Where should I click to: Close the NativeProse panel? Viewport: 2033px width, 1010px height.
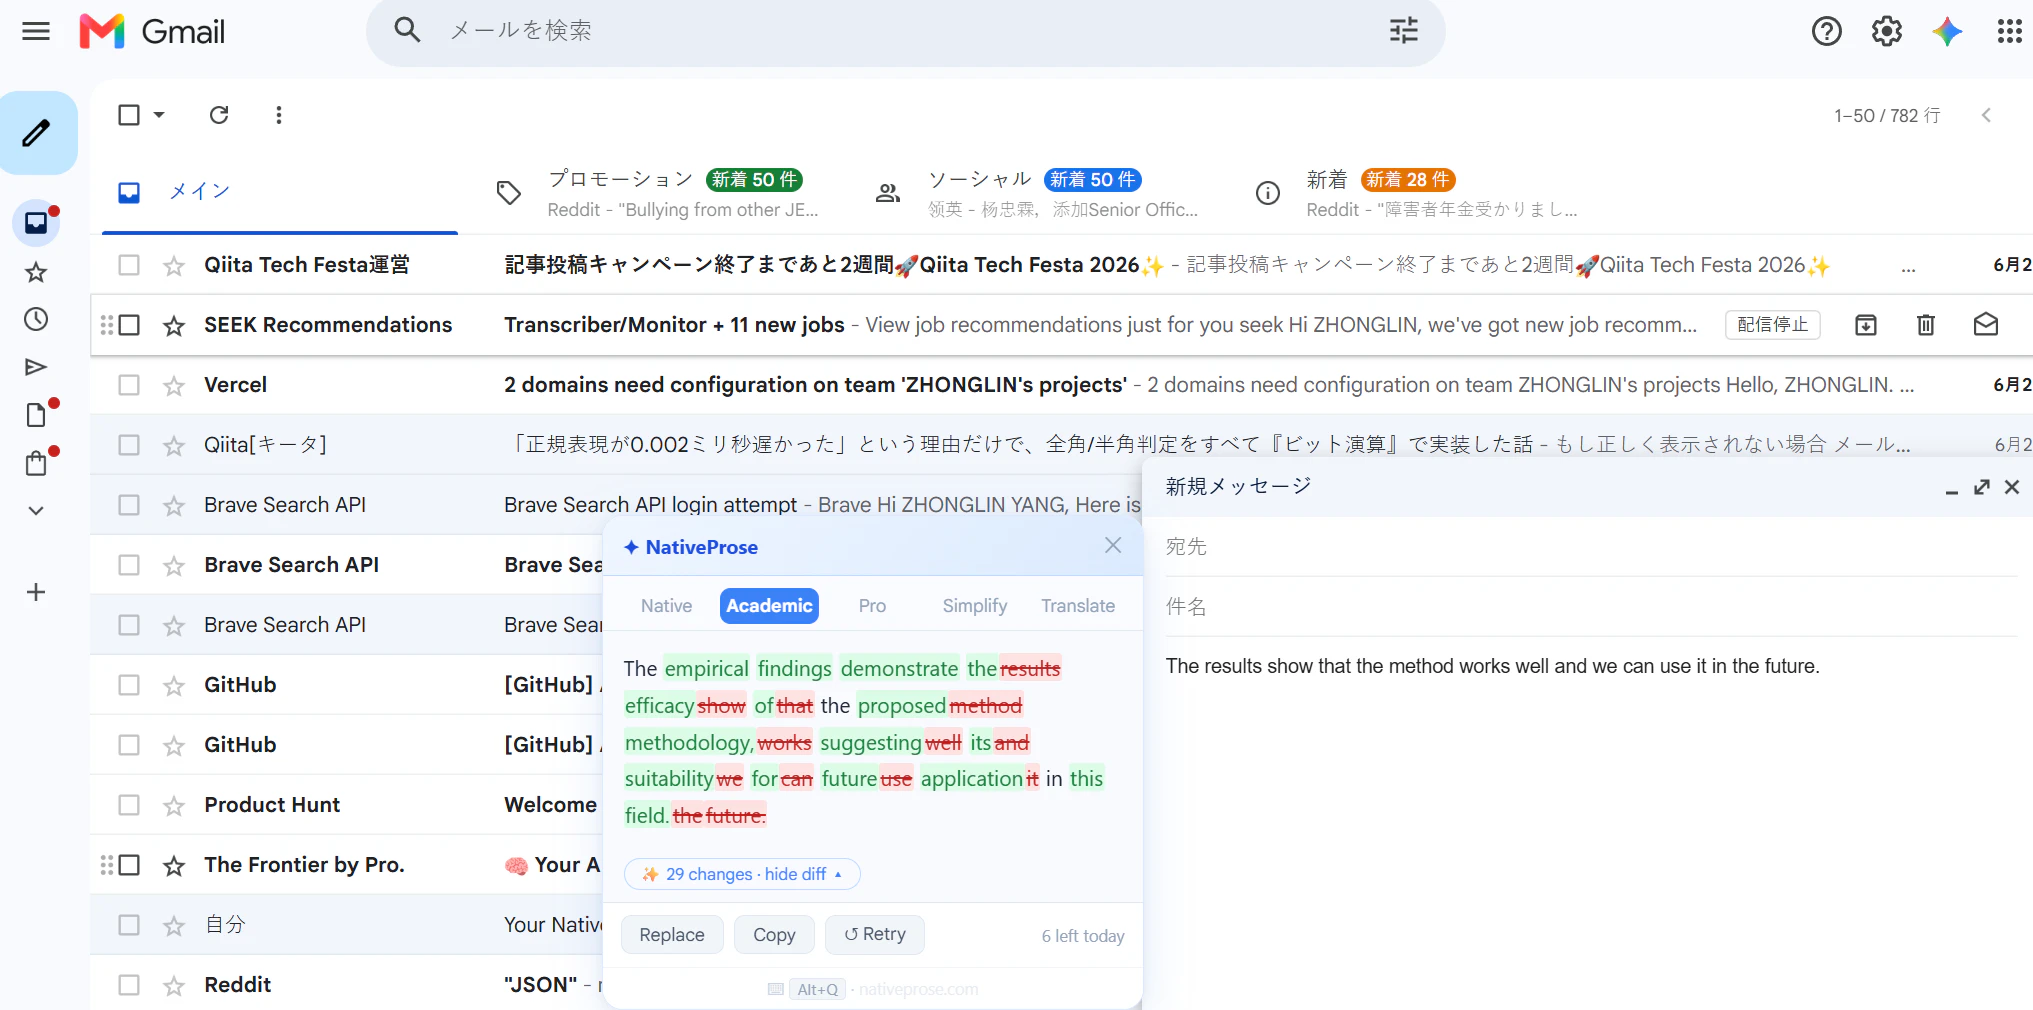[1113, 546]
